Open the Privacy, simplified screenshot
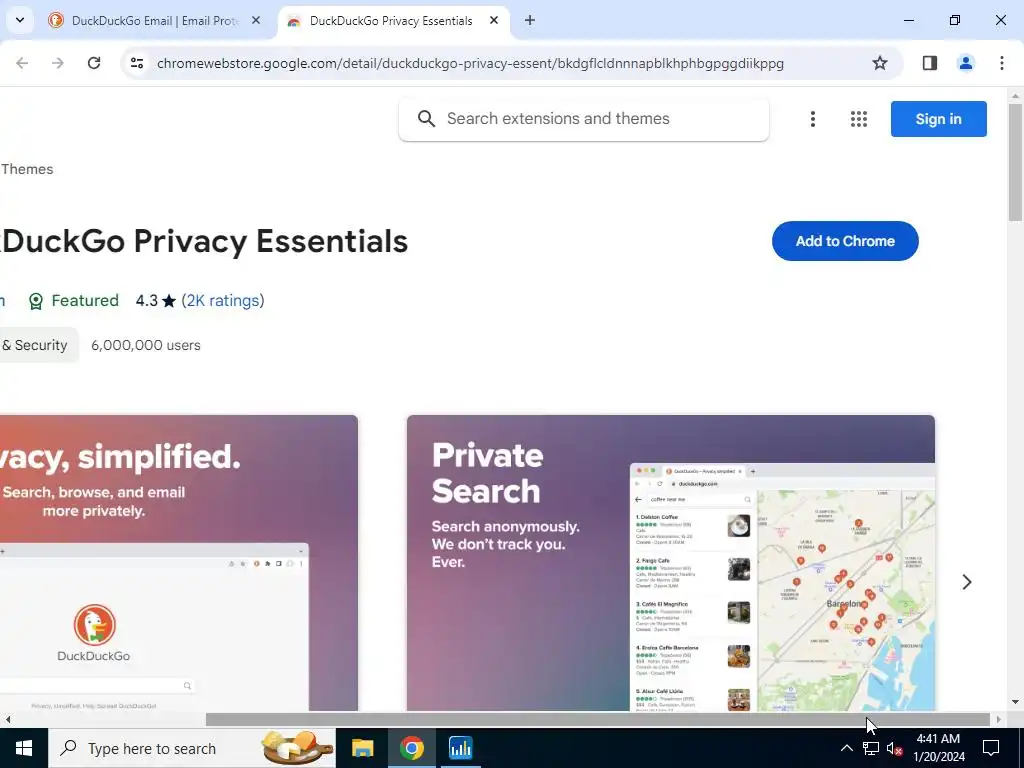Viewport: 1024px width, 768px height. [x=179, y=563]
